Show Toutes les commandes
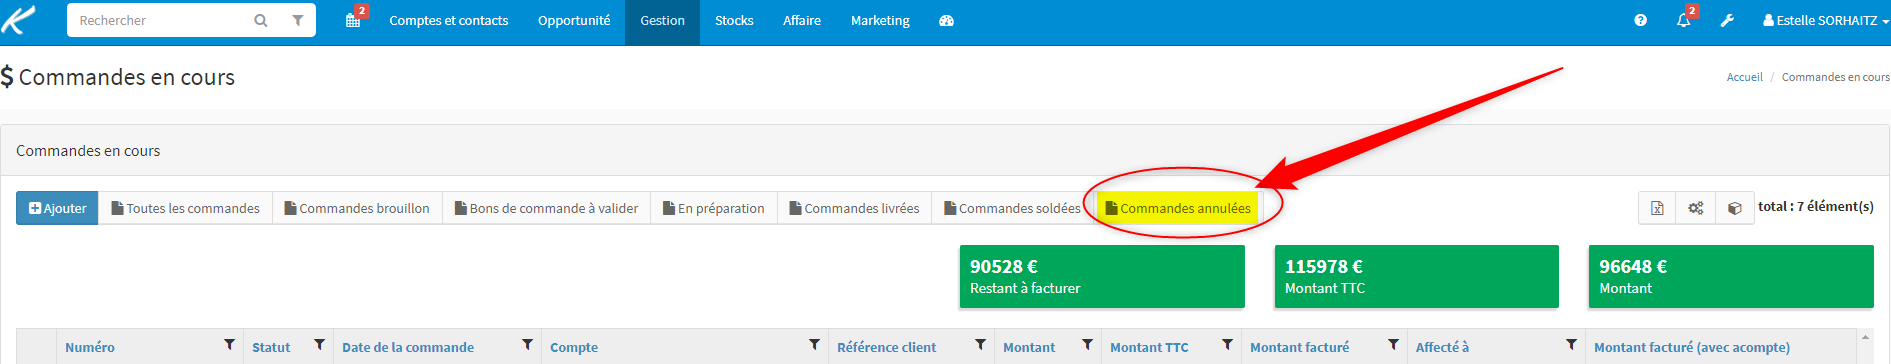The image size is (1891, 364). (185, 208)
